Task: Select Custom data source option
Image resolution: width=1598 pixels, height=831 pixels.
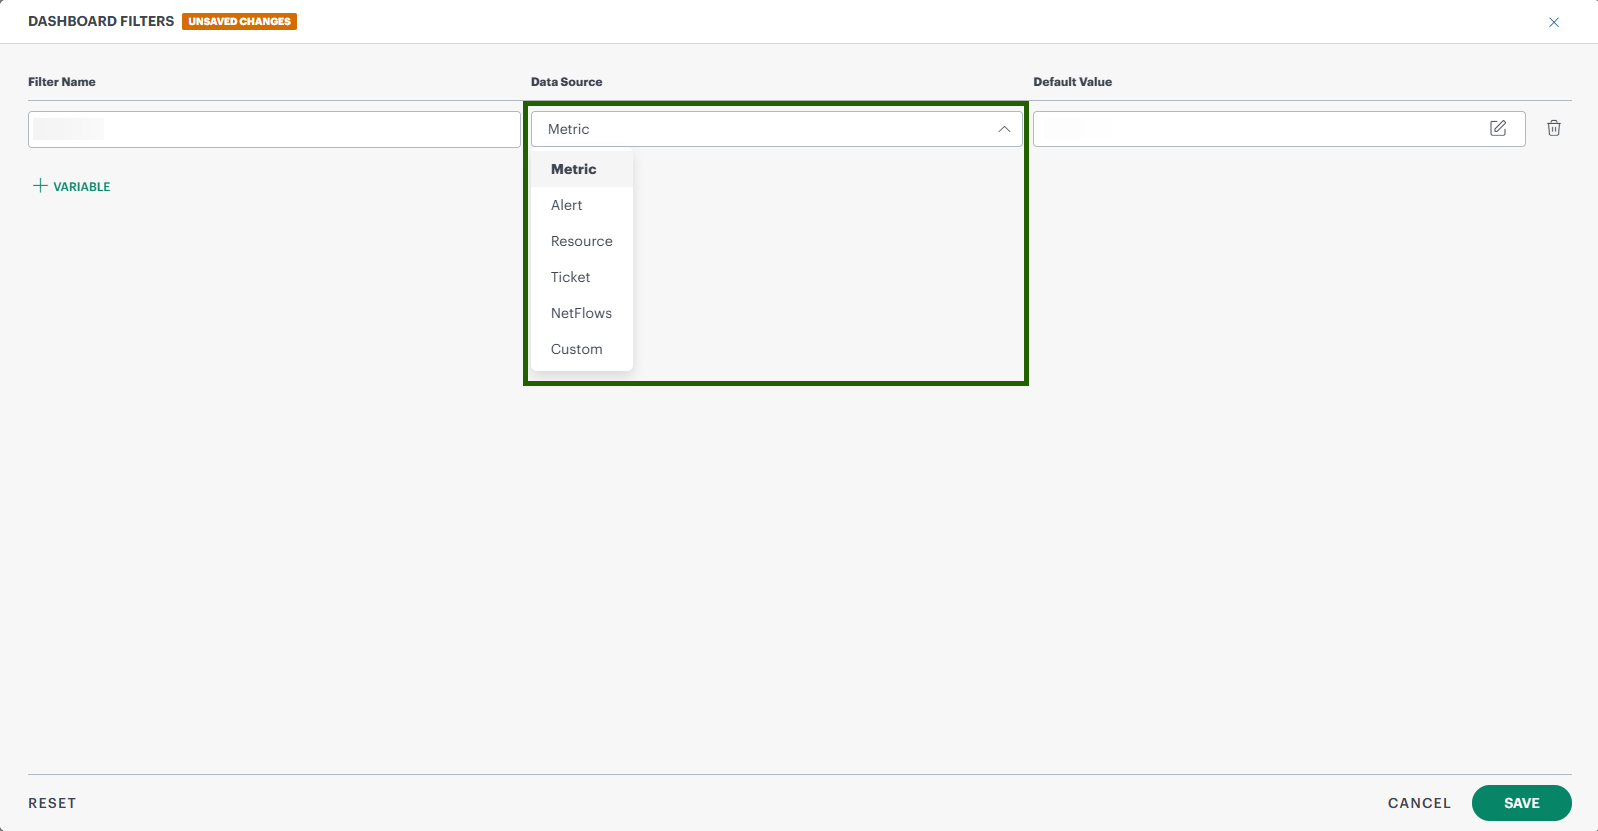Action: (577, 349)
